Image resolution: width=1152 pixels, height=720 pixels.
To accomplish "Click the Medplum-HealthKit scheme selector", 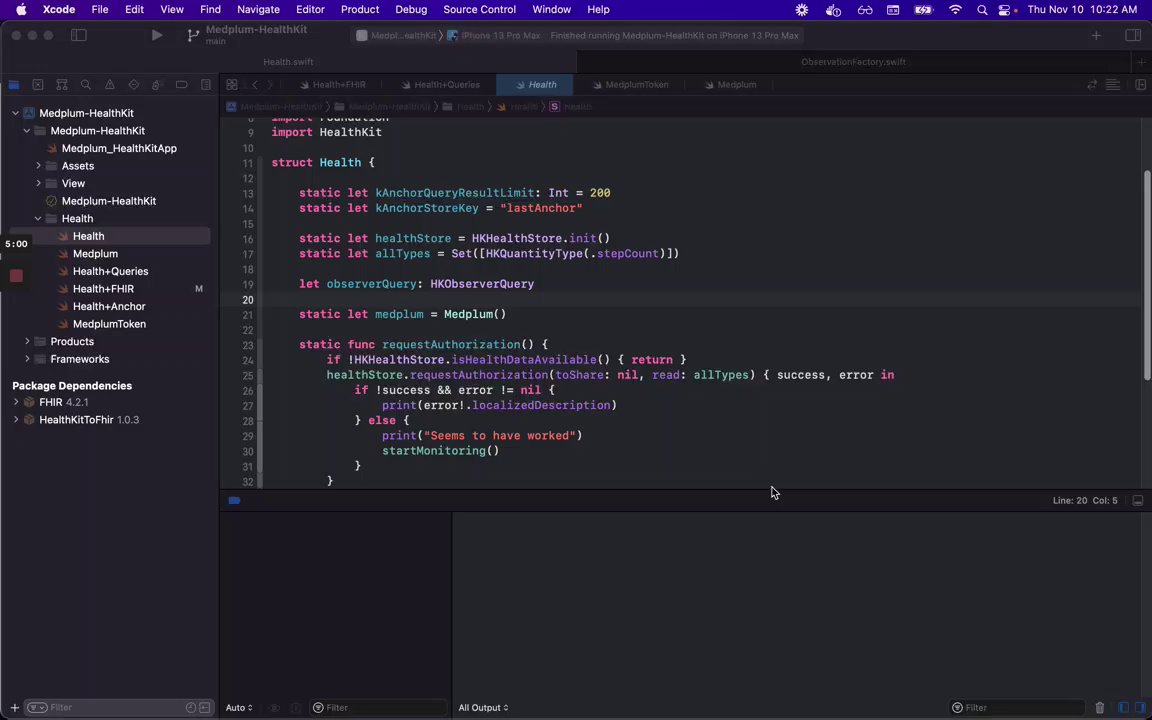I will click(x=397, y=35).
